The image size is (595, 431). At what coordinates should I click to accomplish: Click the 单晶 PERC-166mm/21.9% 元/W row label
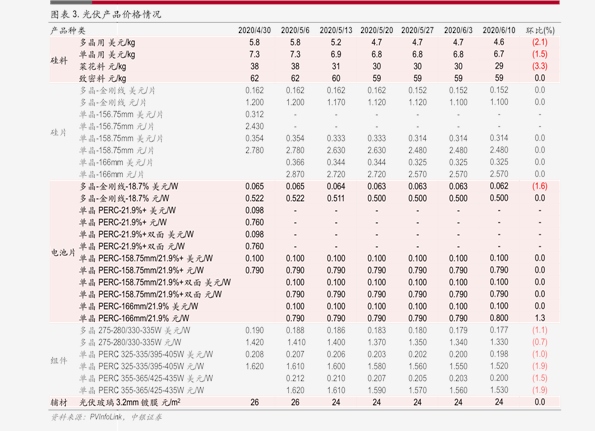[x=134, y=318]
